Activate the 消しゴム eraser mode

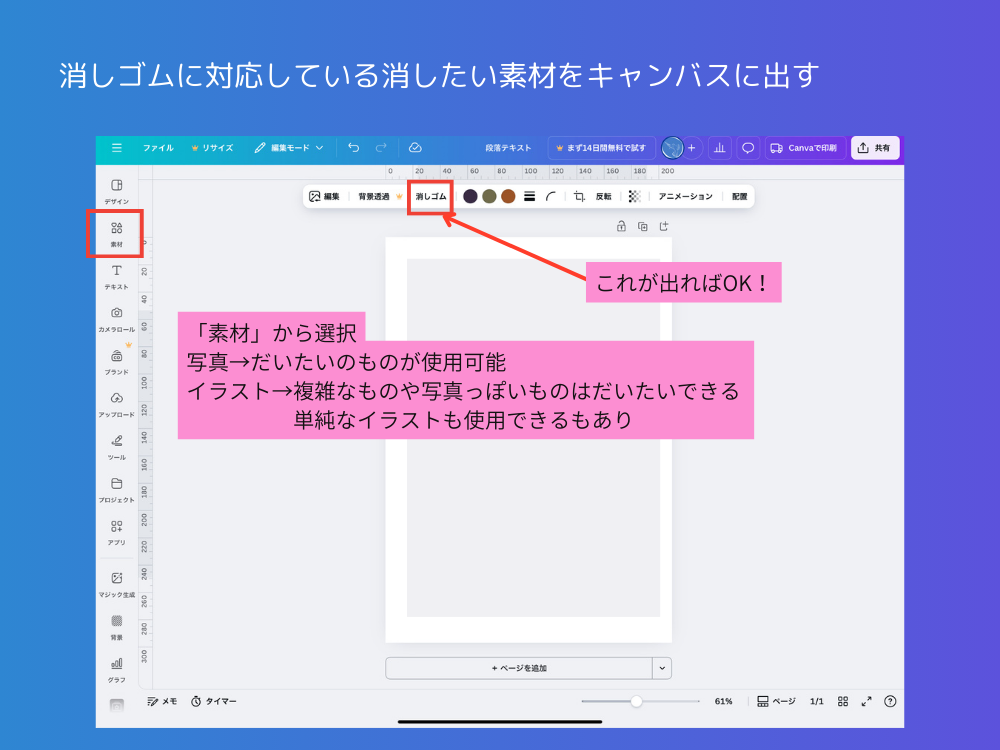pyautogui.click(x=431, y=196)
